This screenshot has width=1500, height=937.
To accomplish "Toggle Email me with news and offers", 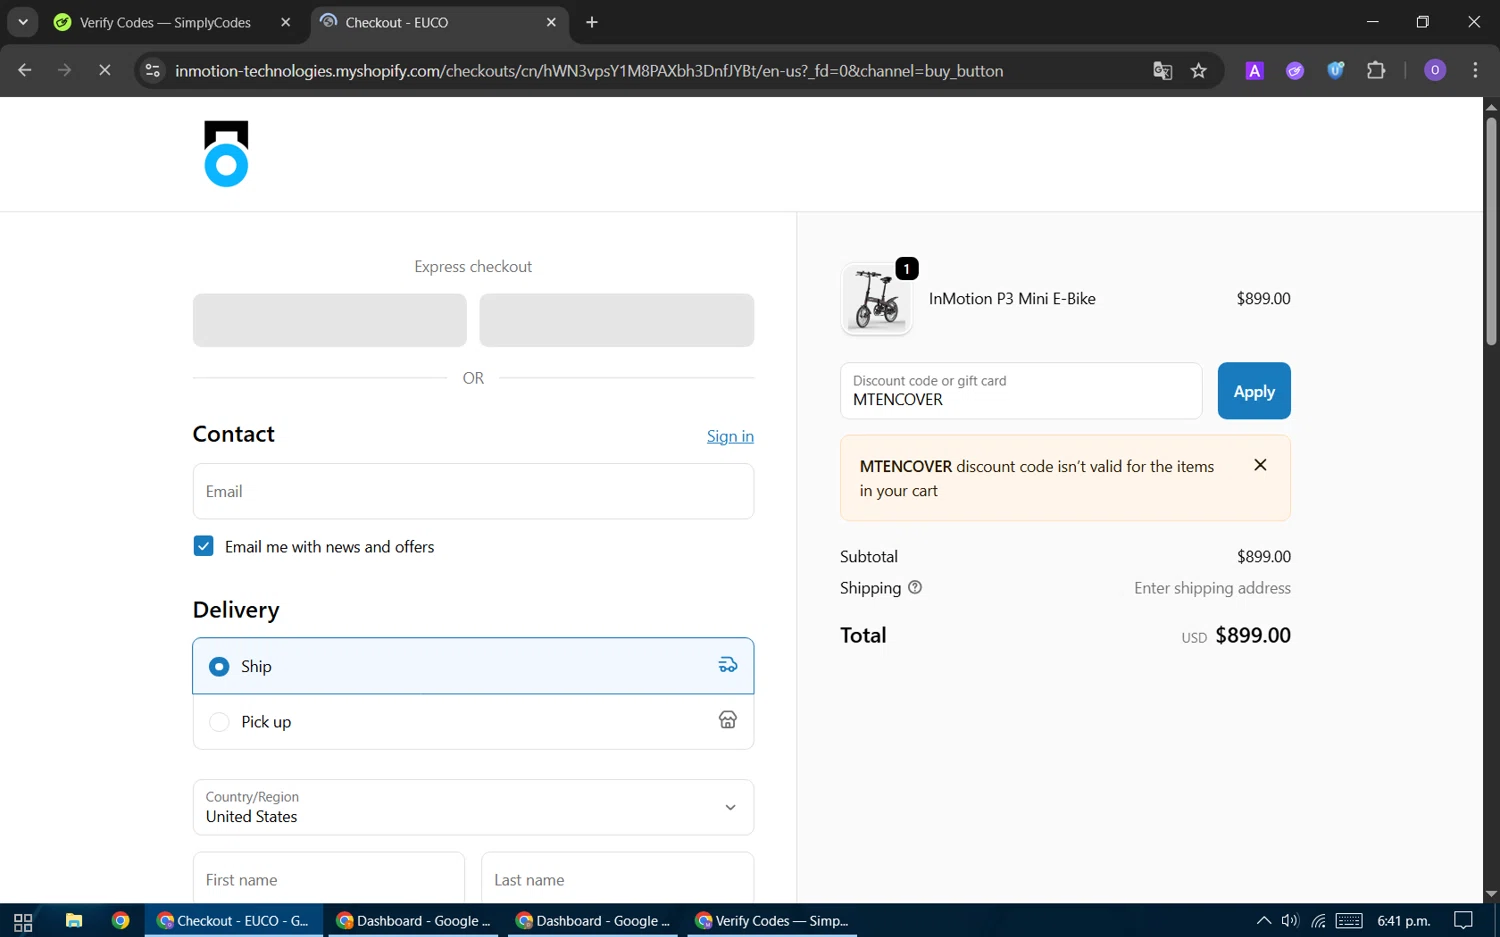I will (203, 546).
